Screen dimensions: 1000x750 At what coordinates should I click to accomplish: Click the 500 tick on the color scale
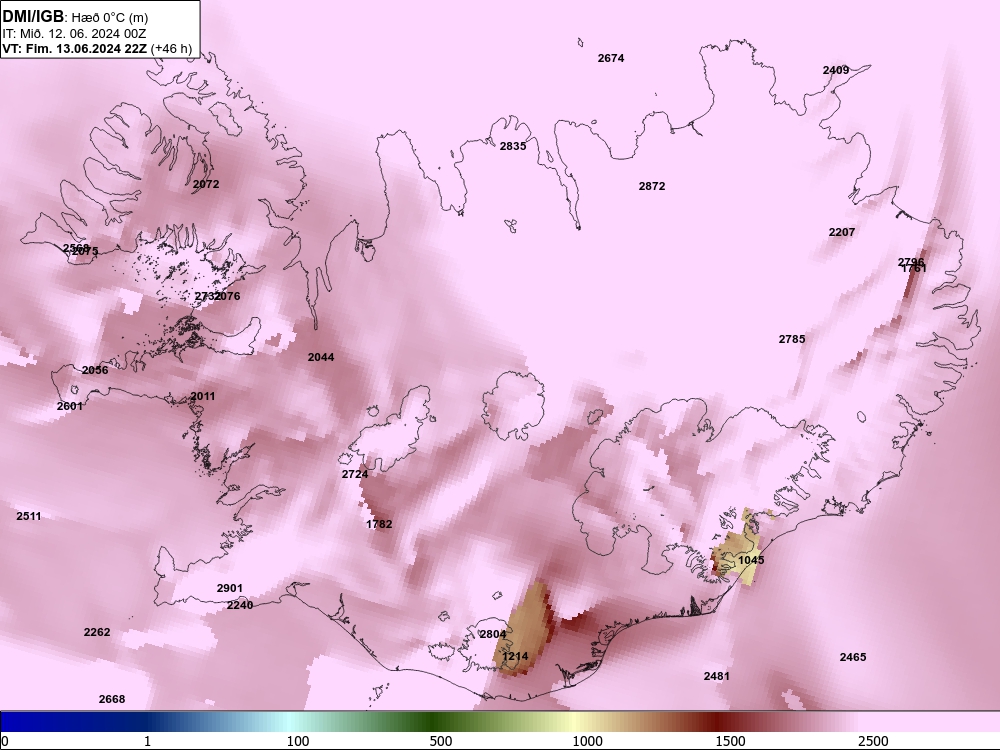(441, 741)
